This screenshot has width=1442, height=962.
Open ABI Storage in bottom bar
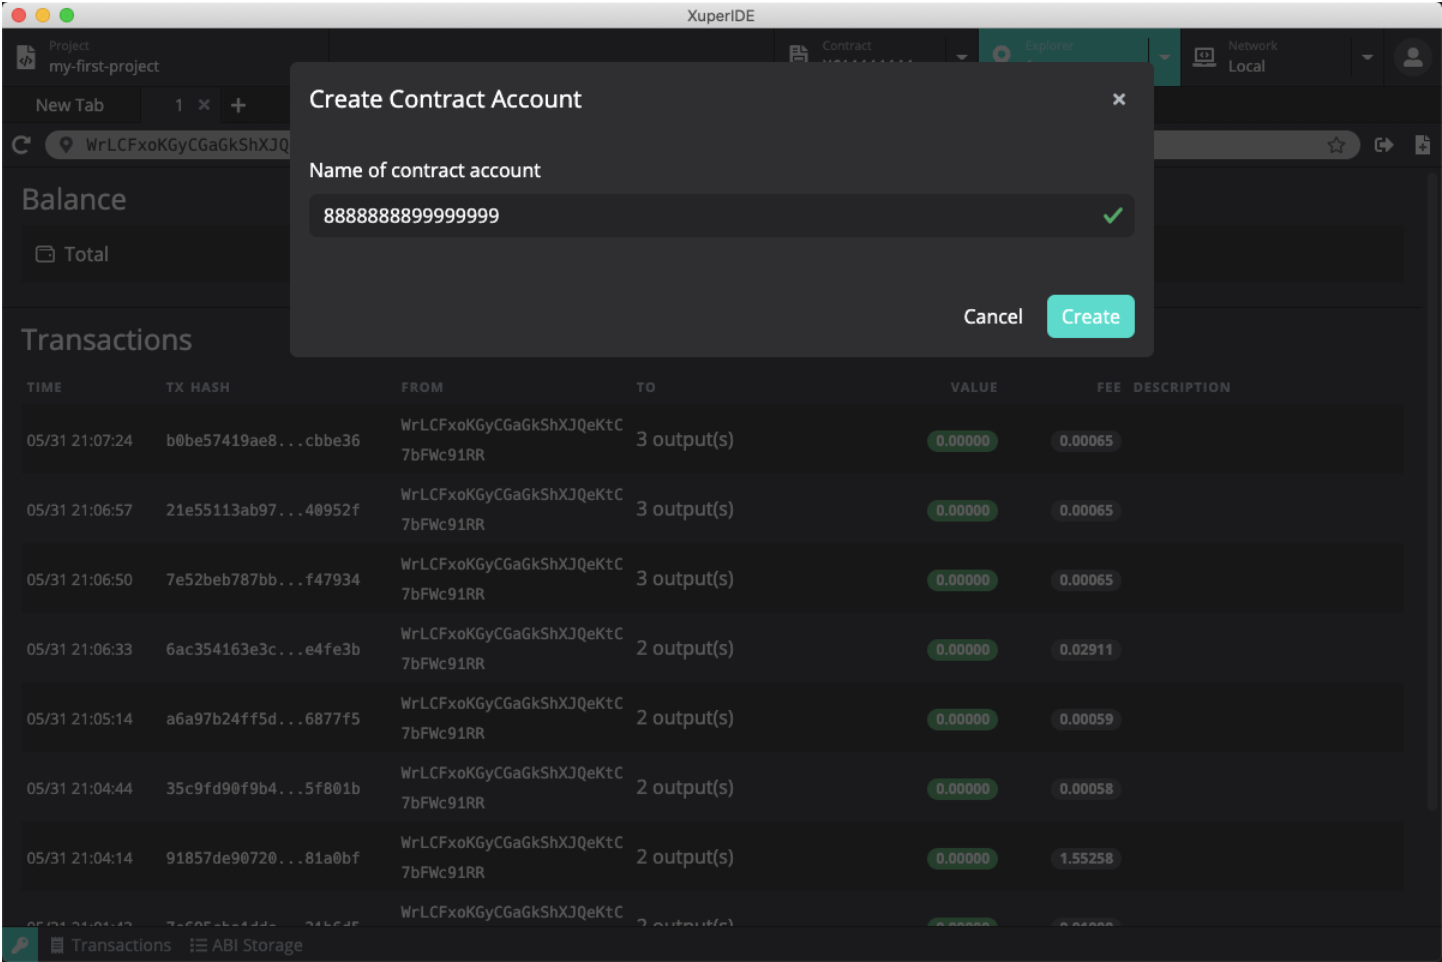point(246,945)
